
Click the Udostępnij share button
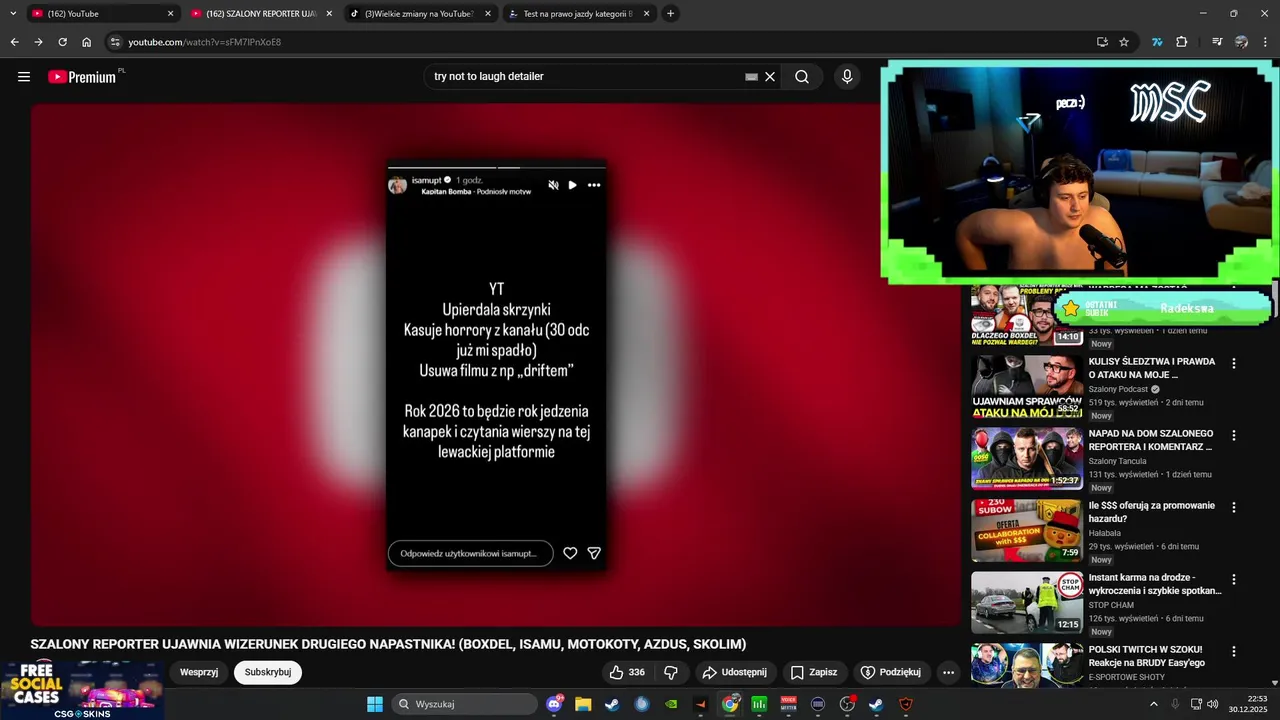tap(734, 672)
